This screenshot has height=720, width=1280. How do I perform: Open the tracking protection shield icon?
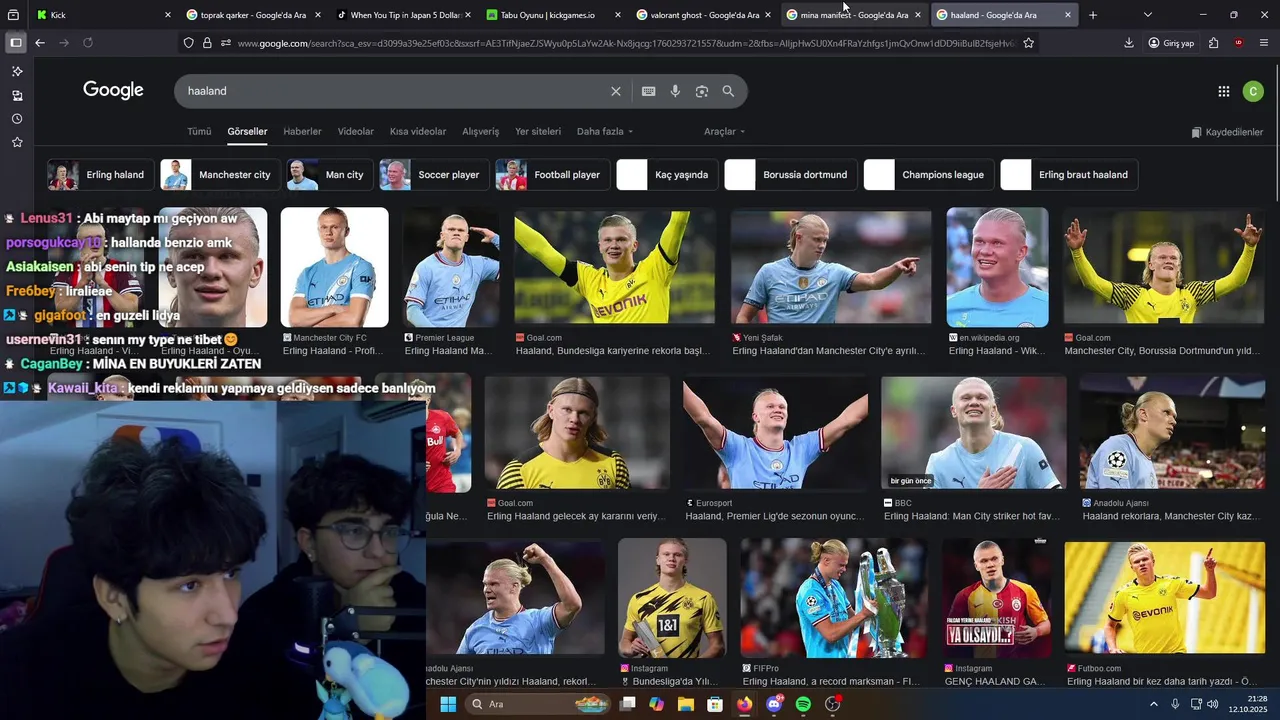coord(188,43)
